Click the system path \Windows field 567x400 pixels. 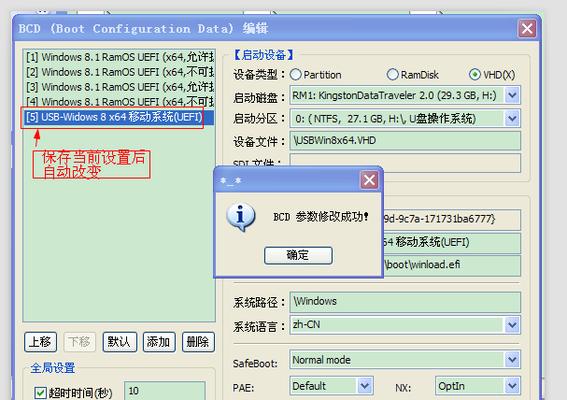click(405, 302)
